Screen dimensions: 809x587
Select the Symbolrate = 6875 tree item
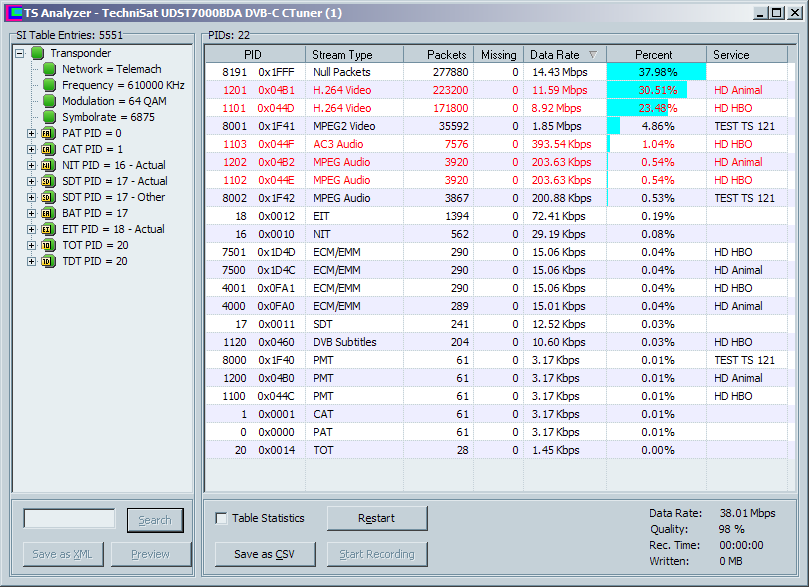[x=108, y=117]
